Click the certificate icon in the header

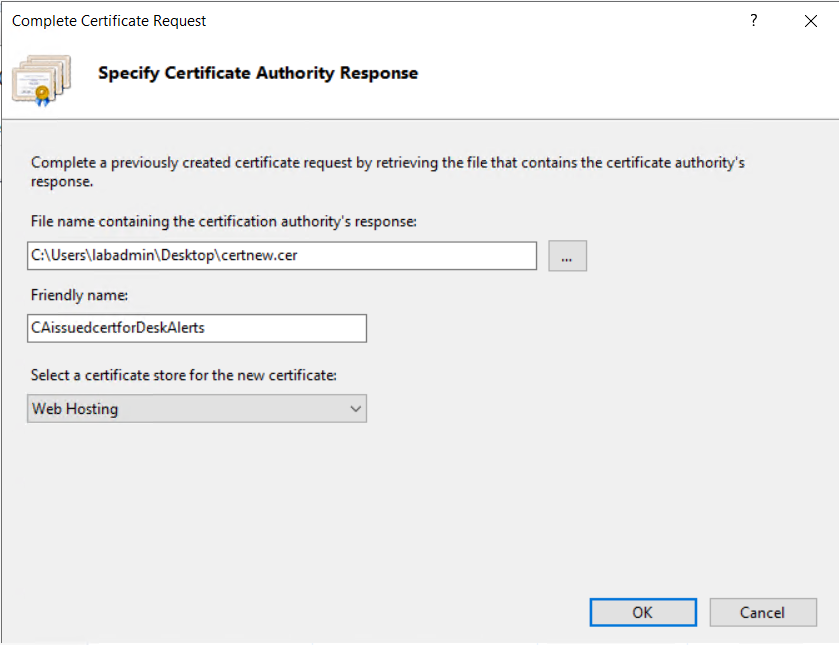pos(41,76)
